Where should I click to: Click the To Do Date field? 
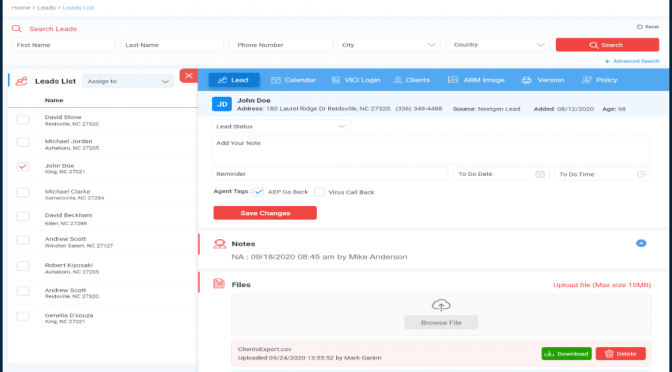click(501, 174)
